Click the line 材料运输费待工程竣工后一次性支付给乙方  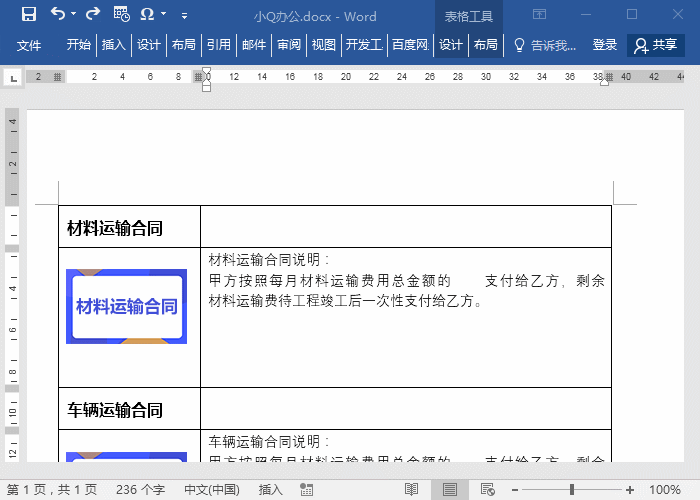(x=345, y=300)
